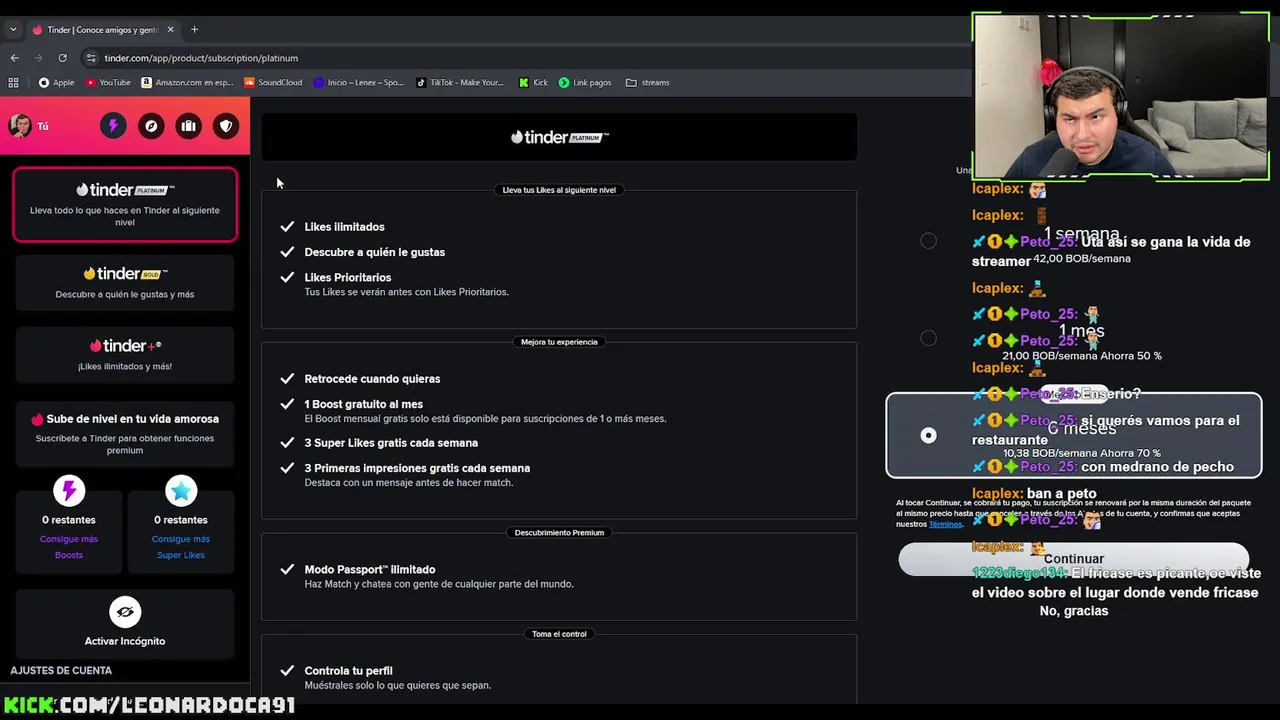
Task: Select the Tinder Gold subscription card
Action: [x=125, y=282]
